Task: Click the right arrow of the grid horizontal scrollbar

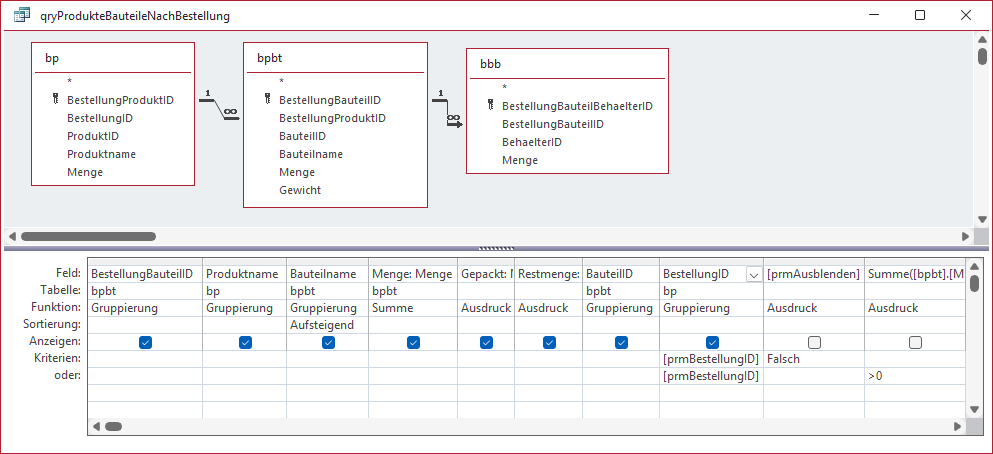Action: 964,426
